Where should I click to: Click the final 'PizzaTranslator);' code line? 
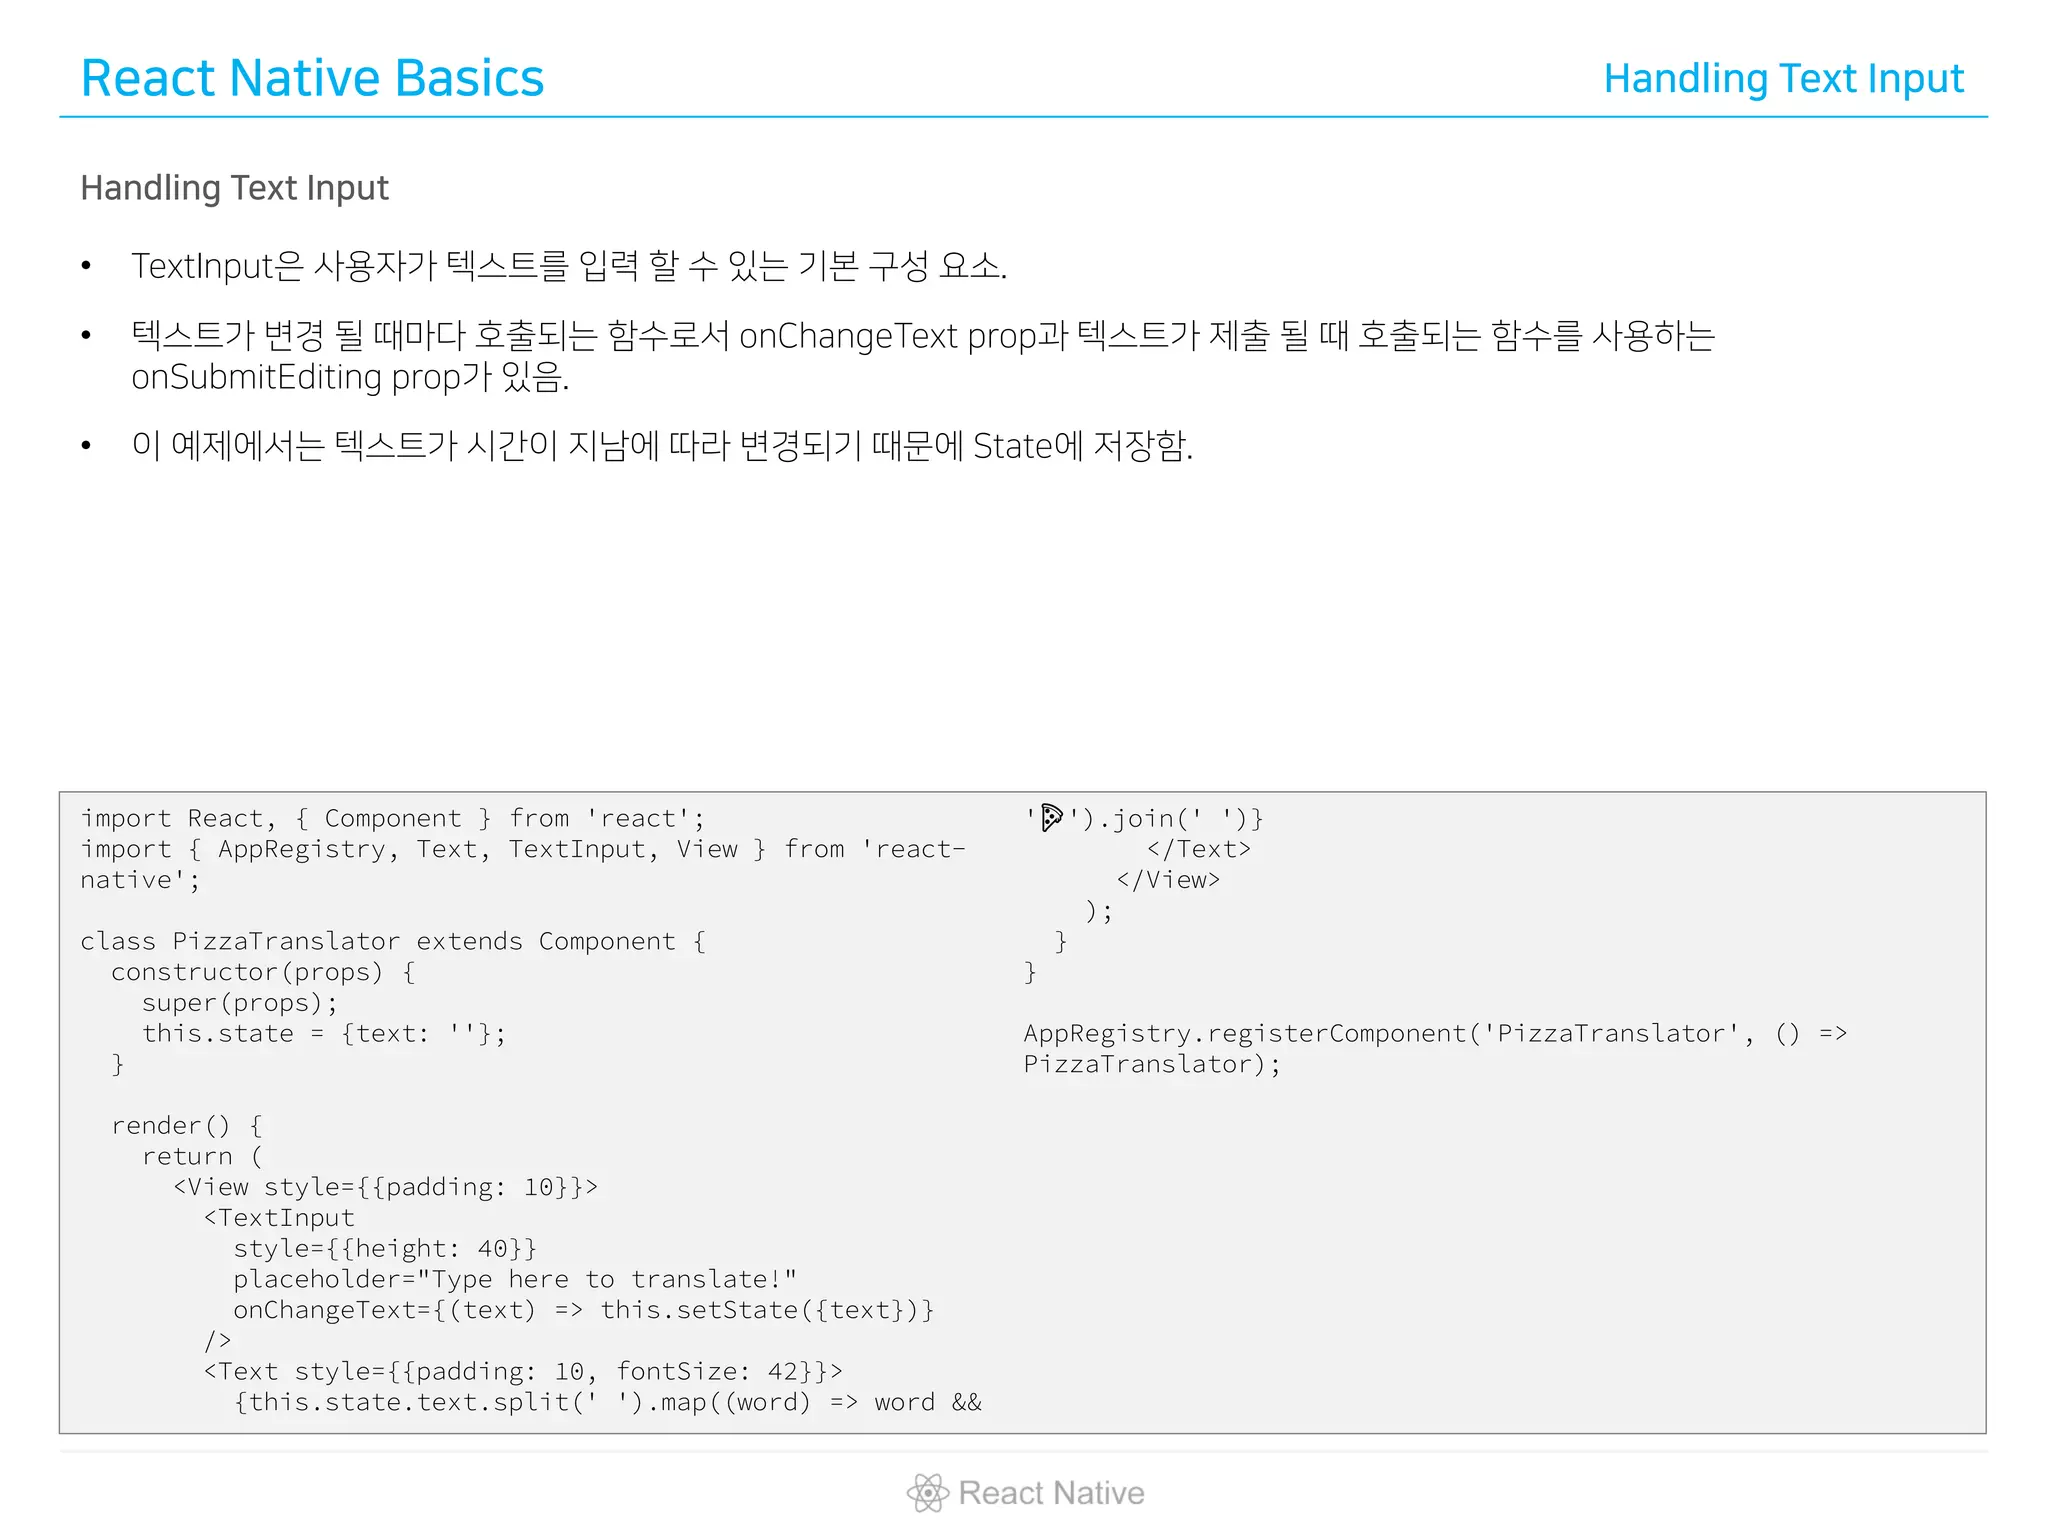(x=1152, y=1065)
